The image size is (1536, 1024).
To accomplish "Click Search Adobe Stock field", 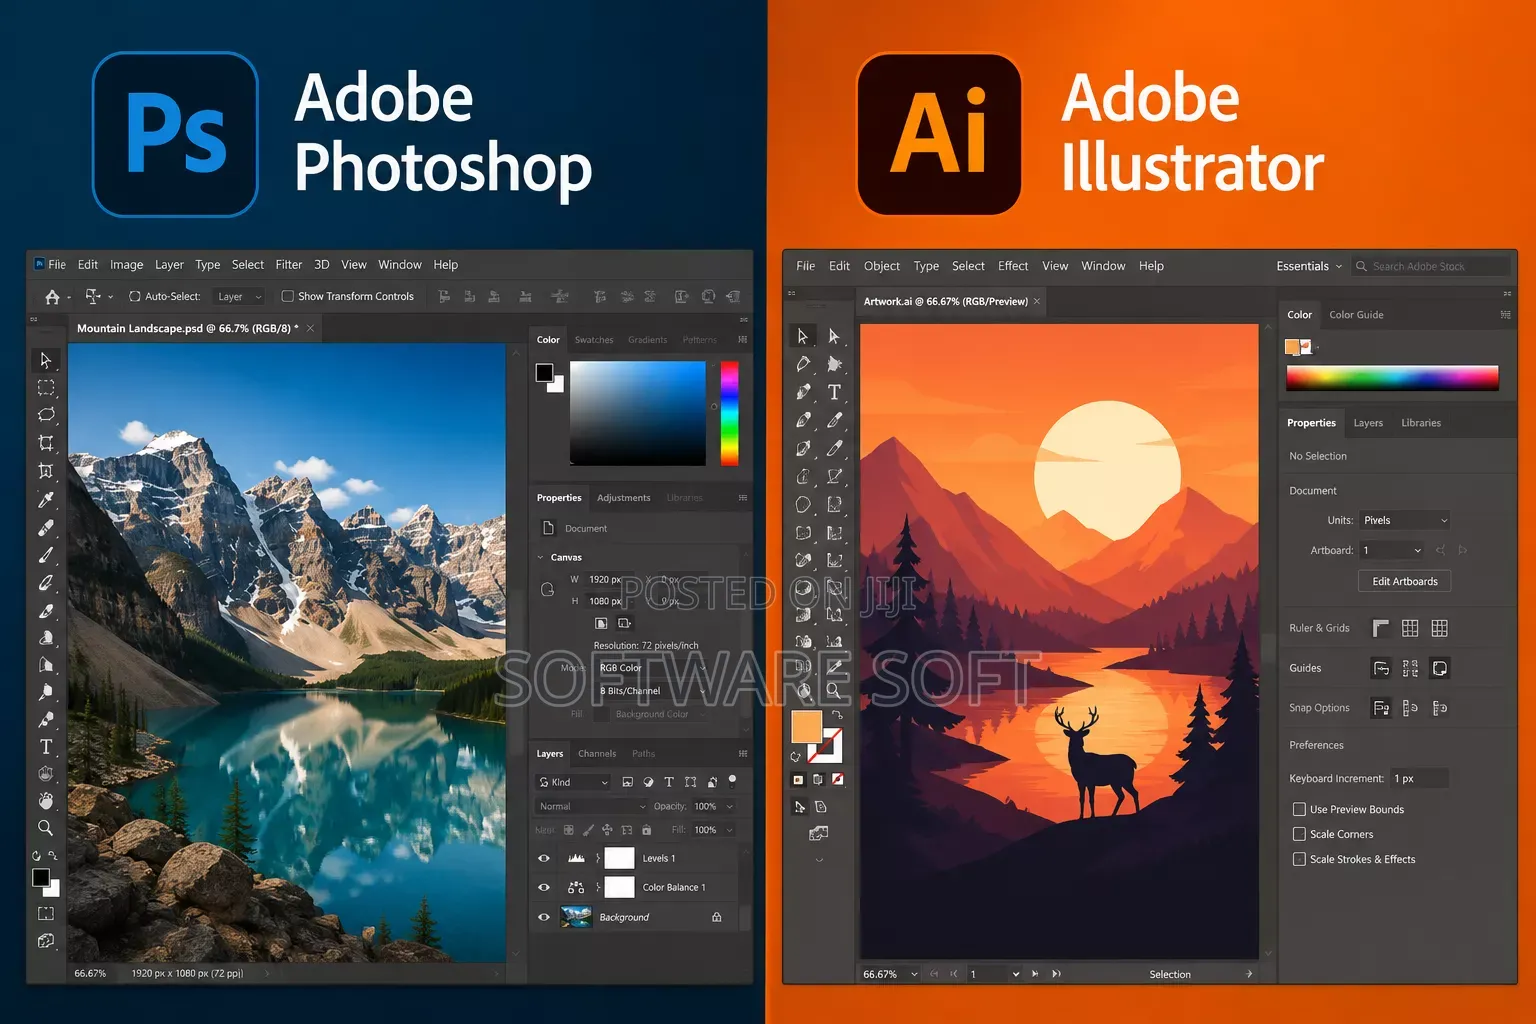I will click(x=1431, y=266).
